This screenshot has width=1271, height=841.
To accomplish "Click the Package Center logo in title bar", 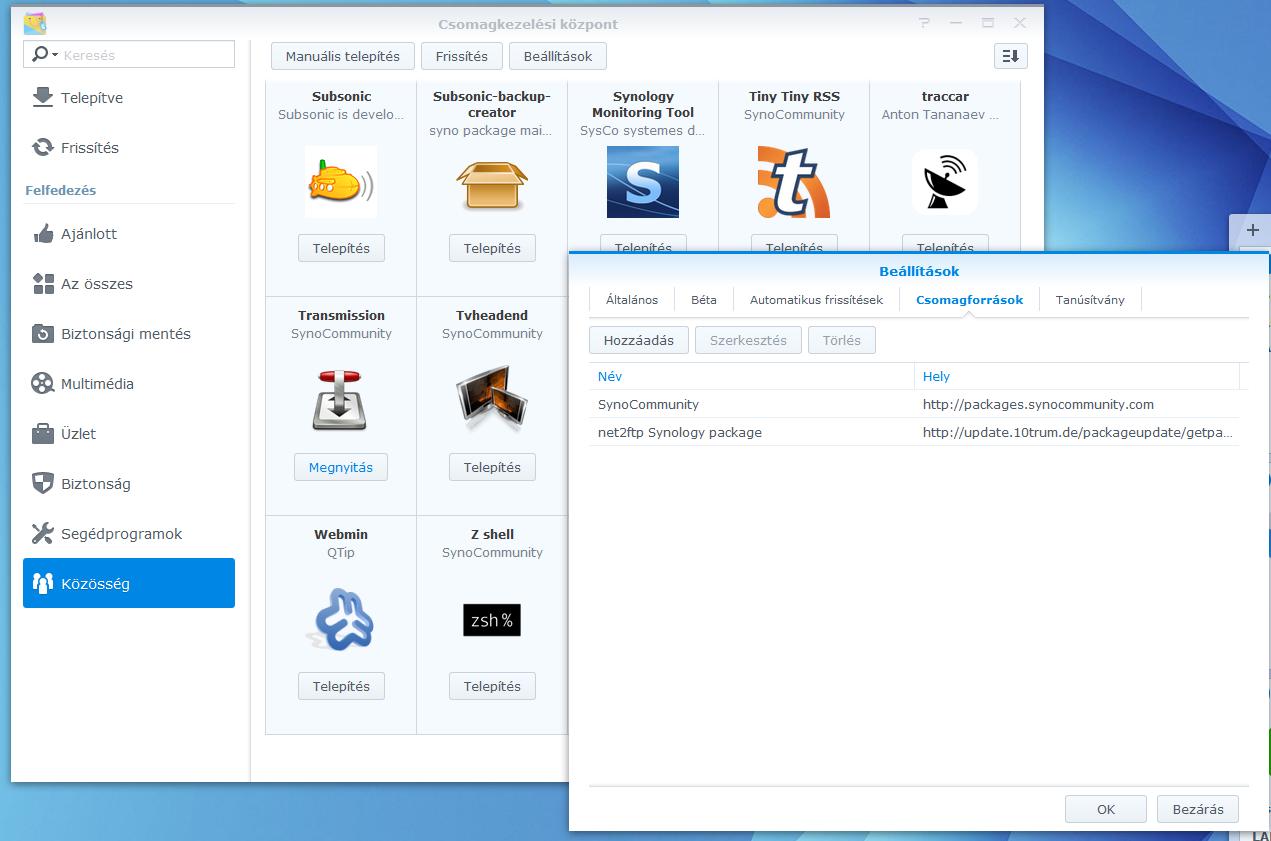I will pyautogui.click(x=35, y=23).
